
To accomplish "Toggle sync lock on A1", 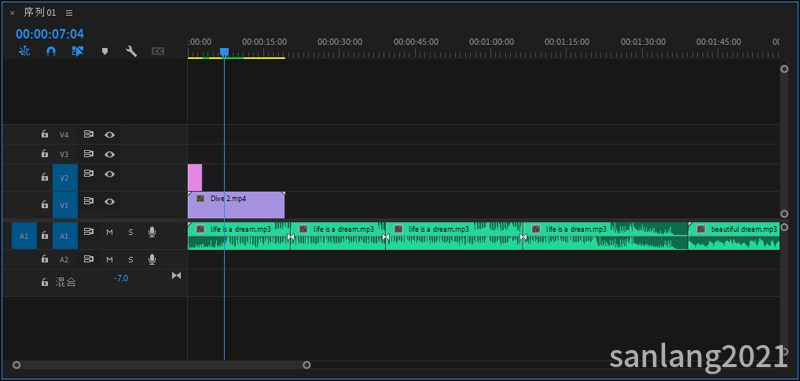I will pyautogui.click(x=89, y=232).
